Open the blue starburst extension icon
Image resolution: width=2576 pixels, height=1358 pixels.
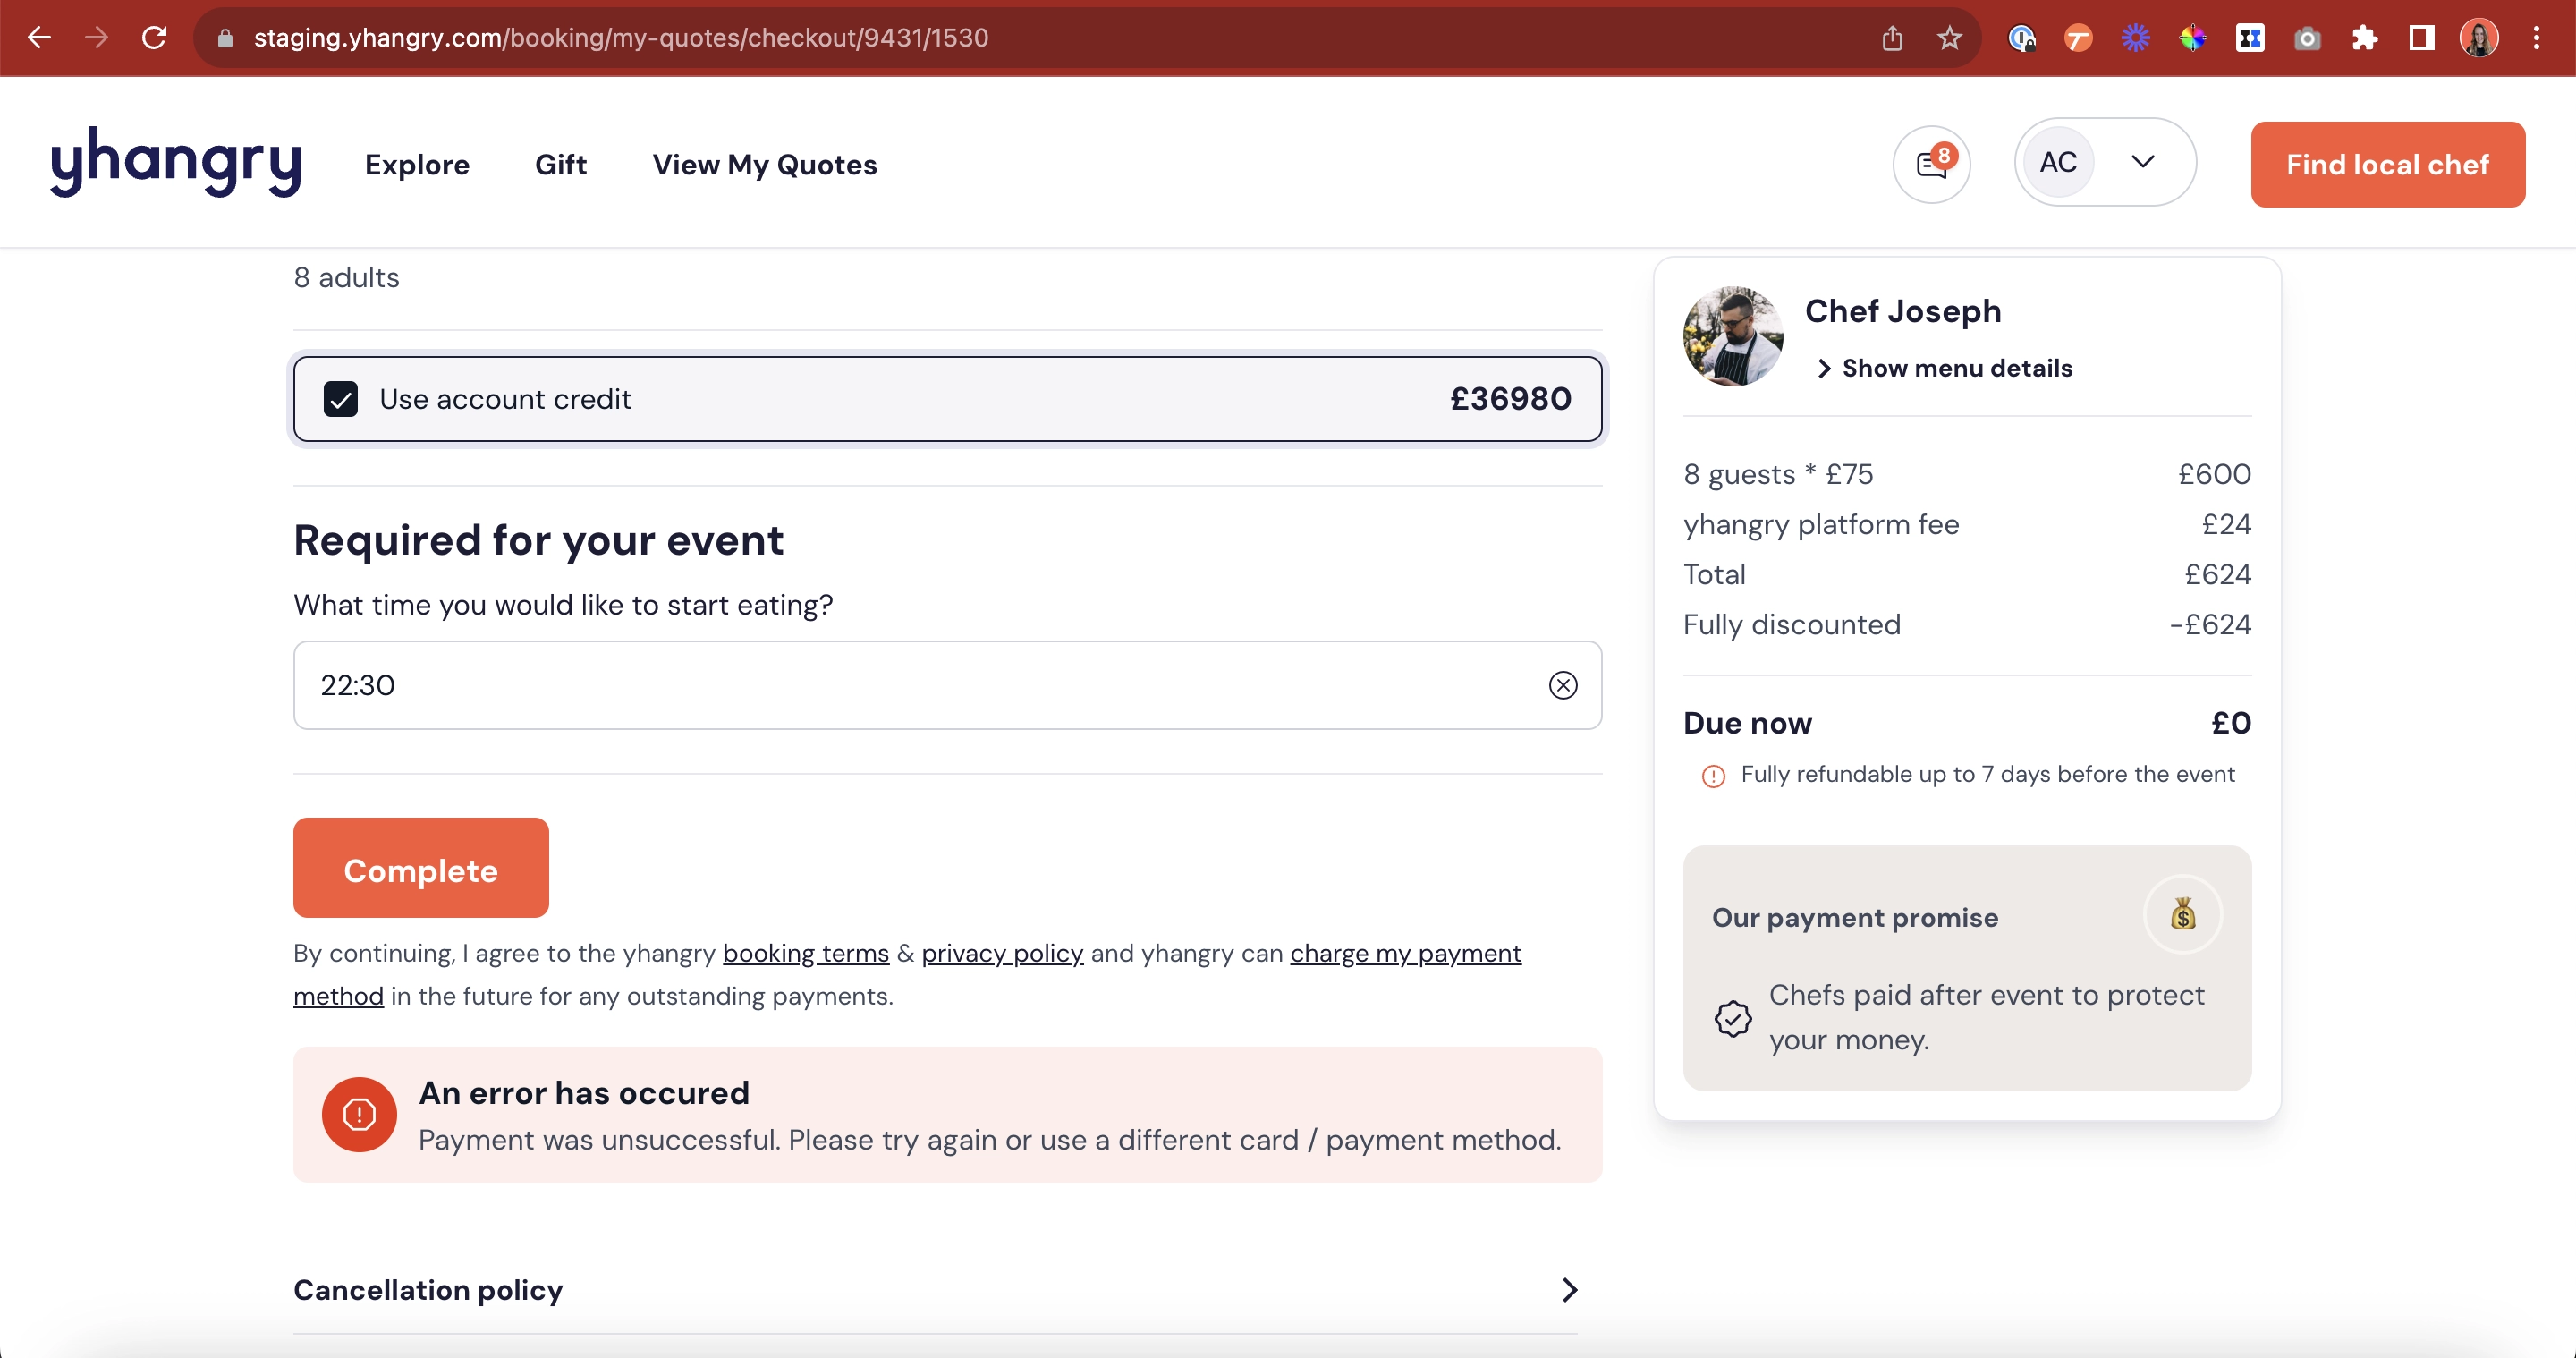(2135, 38)
